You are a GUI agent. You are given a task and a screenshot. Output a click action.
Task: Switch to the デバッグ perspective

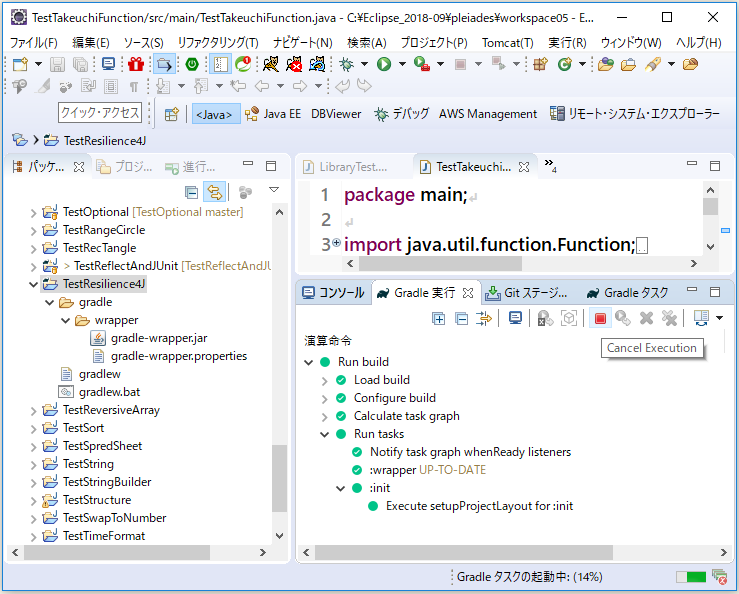402,114
